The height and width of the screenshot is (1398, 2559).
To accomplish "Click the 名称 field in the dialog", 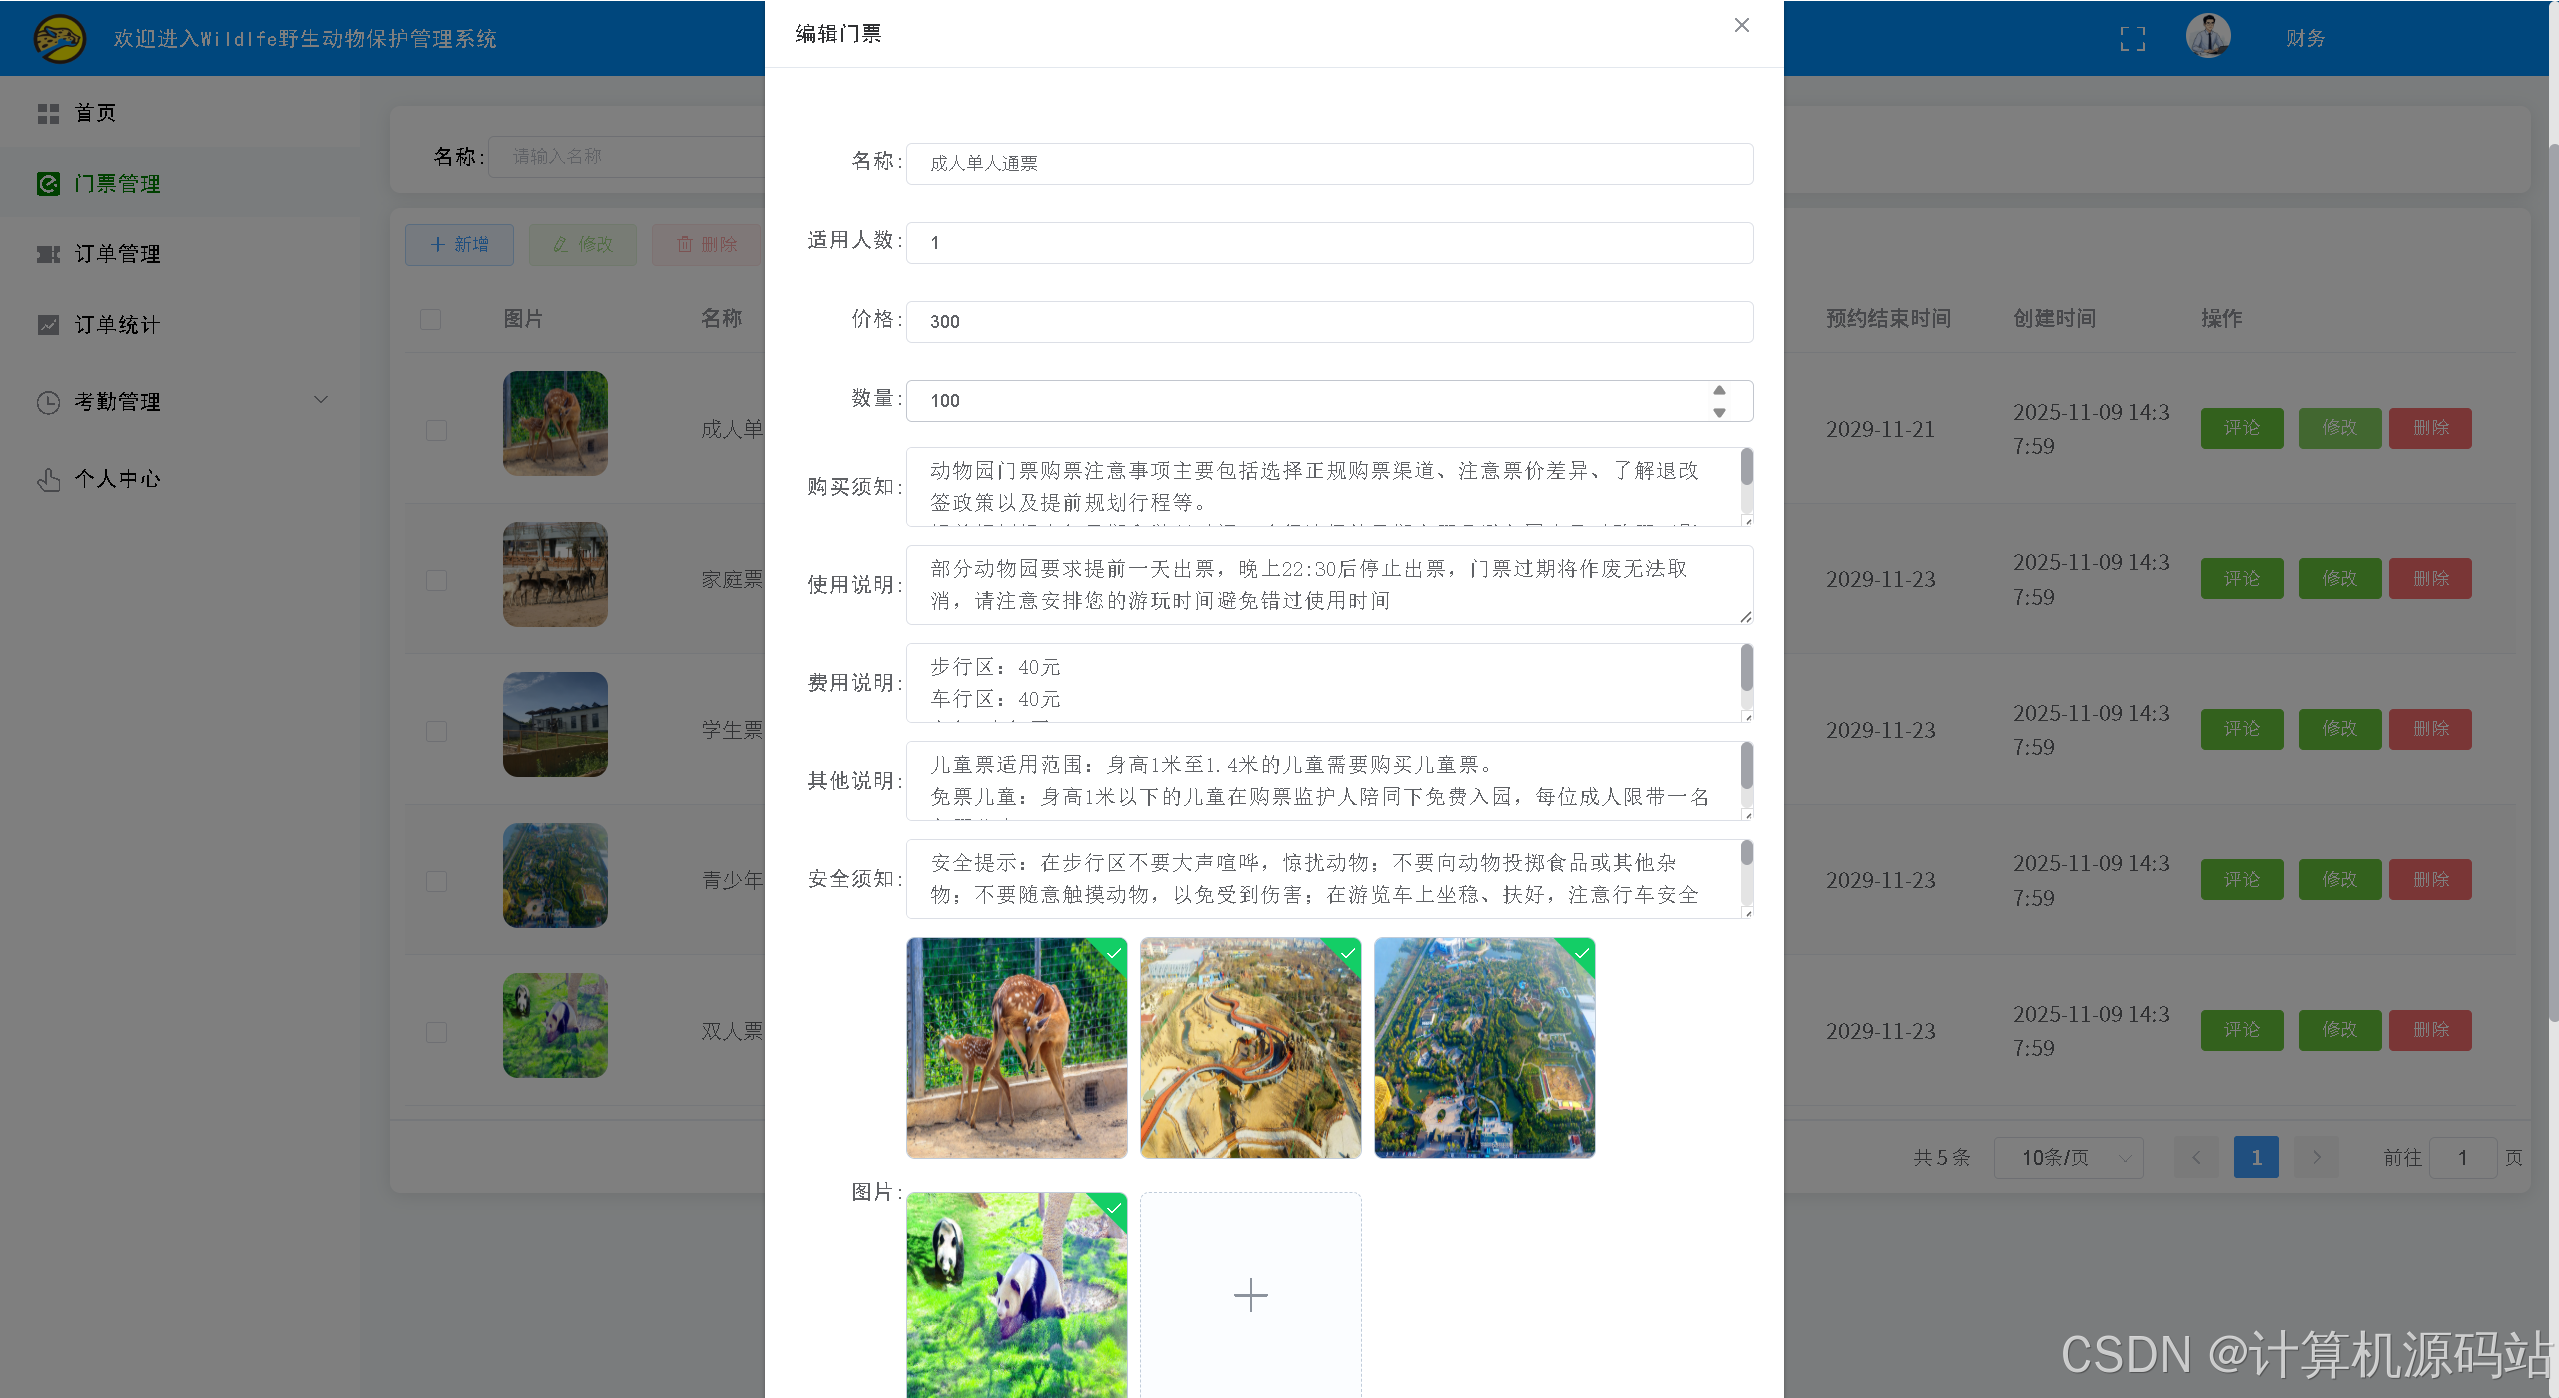I will pos(1329,163).
